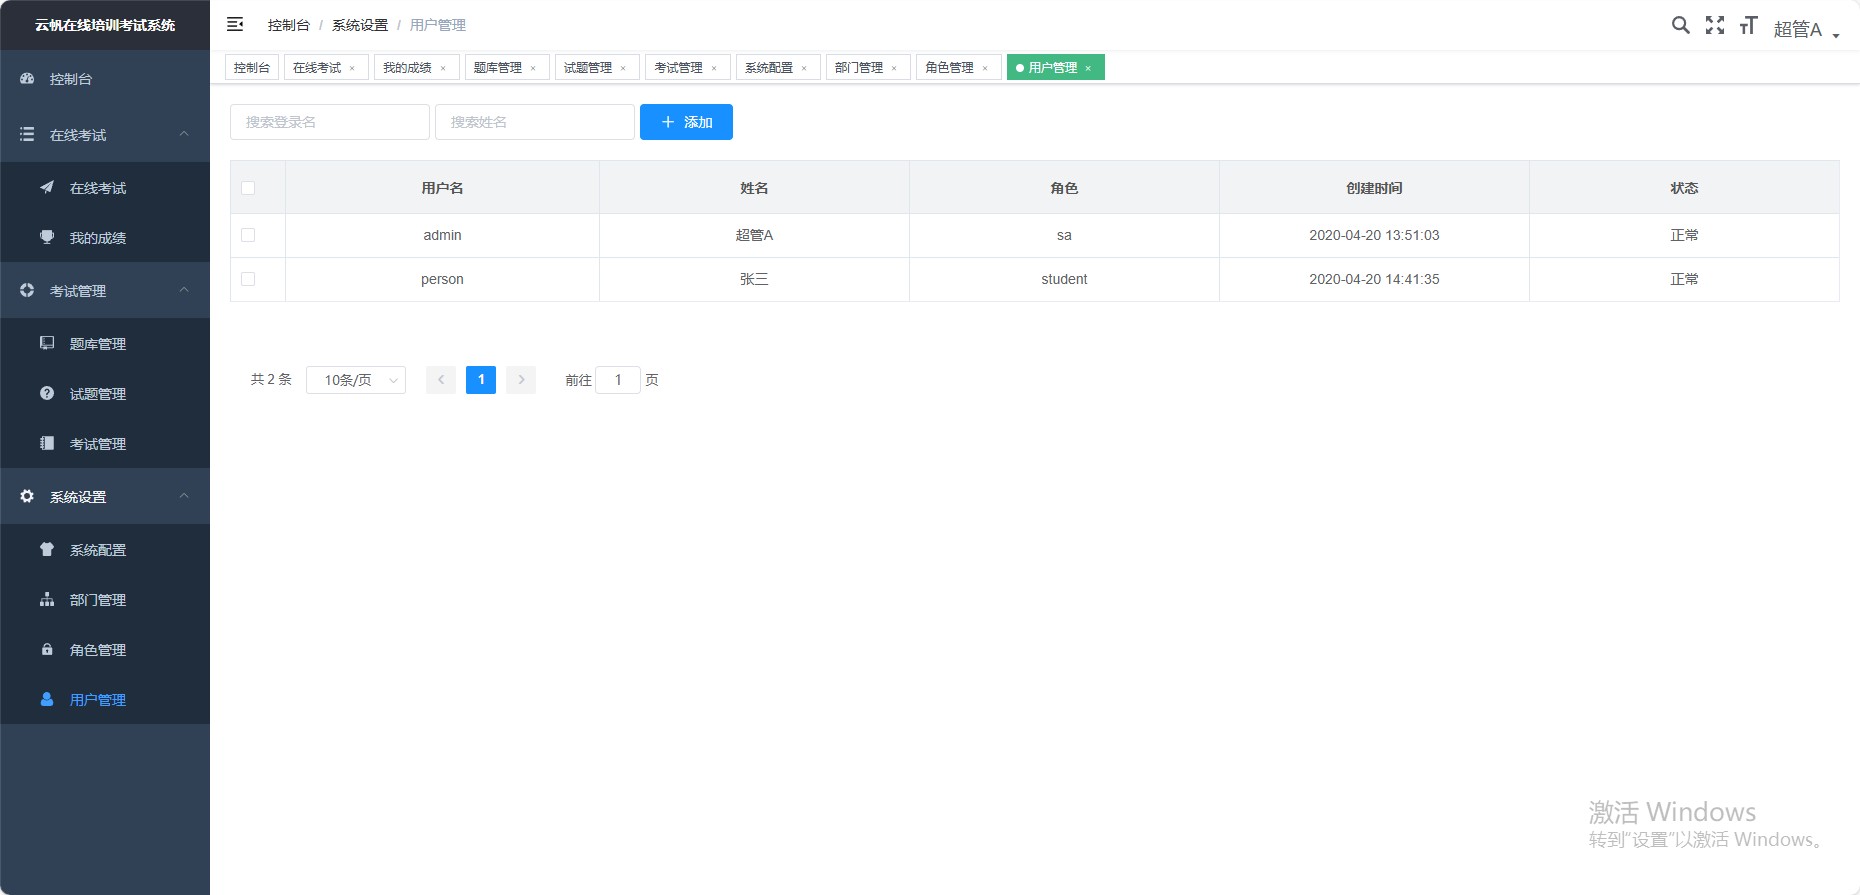Screen dimensions: 1860x895
Task: Switch to the 控制台 tab
Action: (252, 67)
